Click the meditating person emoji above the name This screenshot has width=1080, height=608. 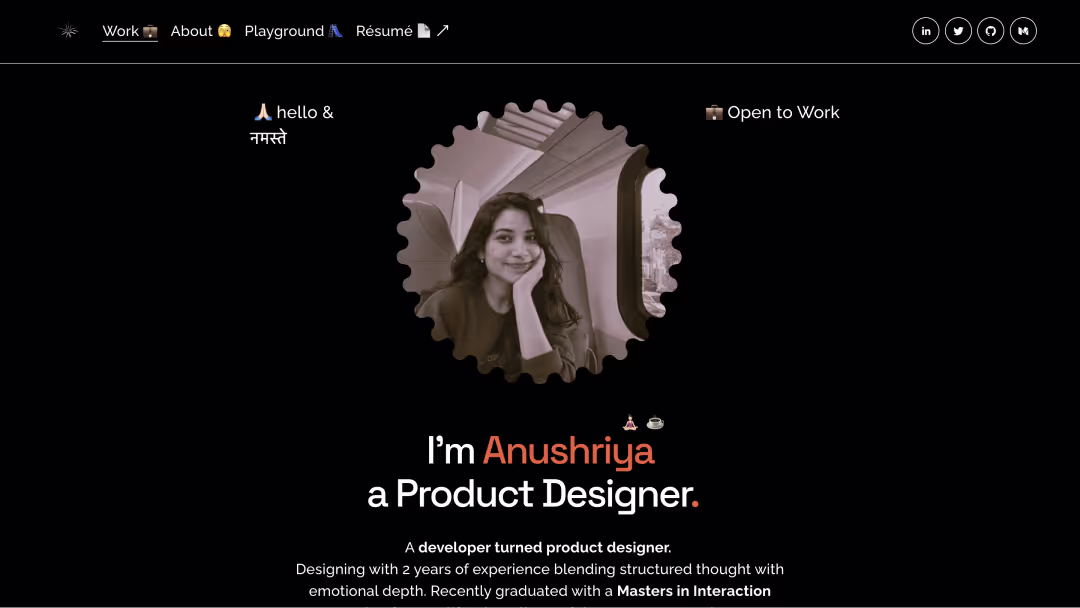click(630, 423)
